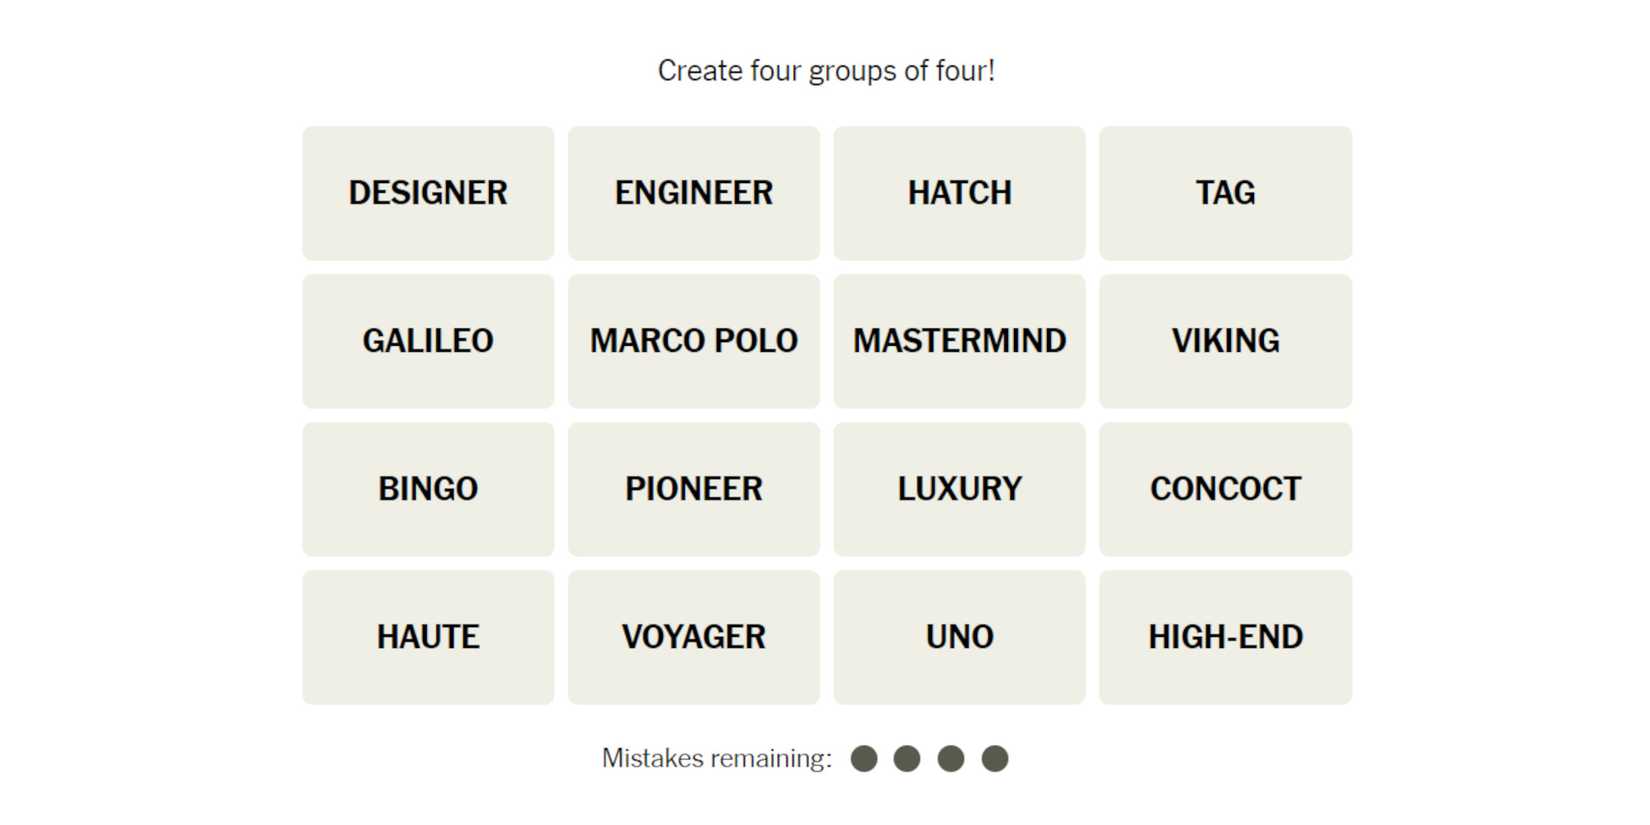Click the "Create four groups of four!" heading
This screenshot has width=1650, height=825.
click(826, 71)
